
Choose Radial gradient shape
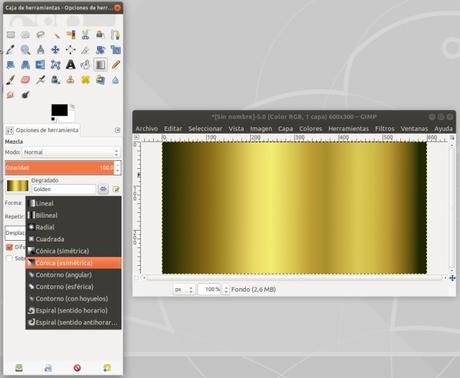(73, 227)
